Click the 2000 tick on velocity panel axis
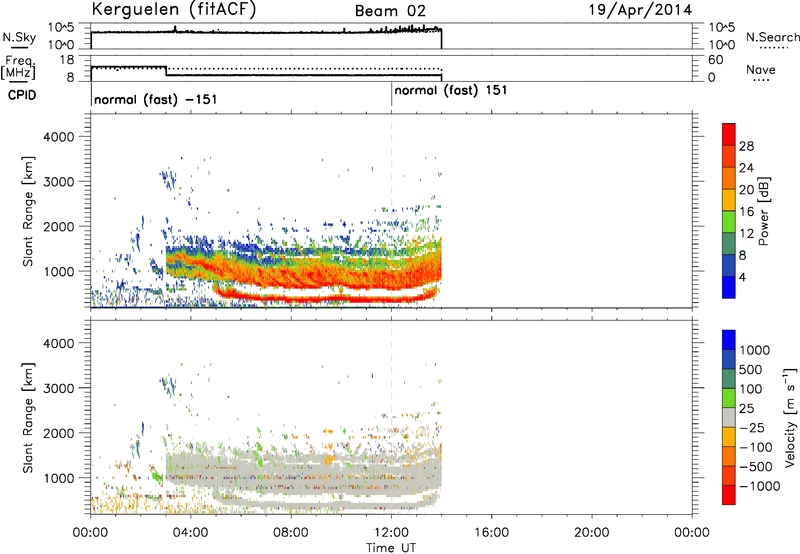Image resolution: width=800 pixels, height=554 pixels. click(59, 433)
